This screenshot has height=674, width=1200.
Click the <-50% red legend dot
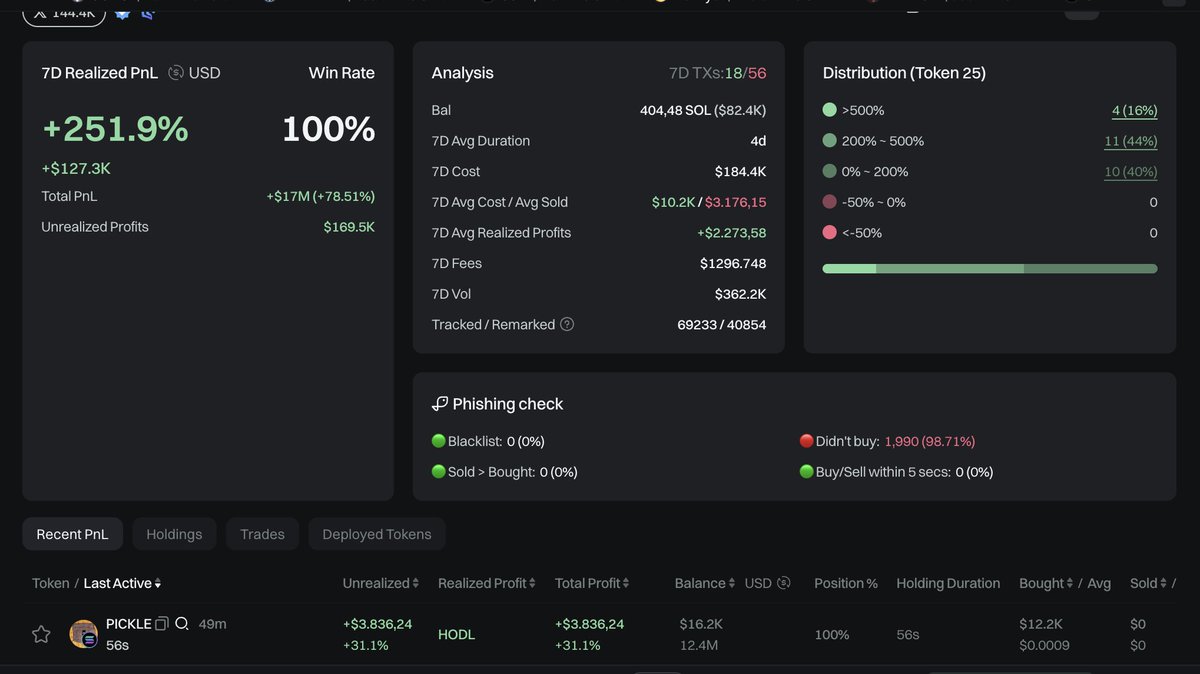point(829,233)
